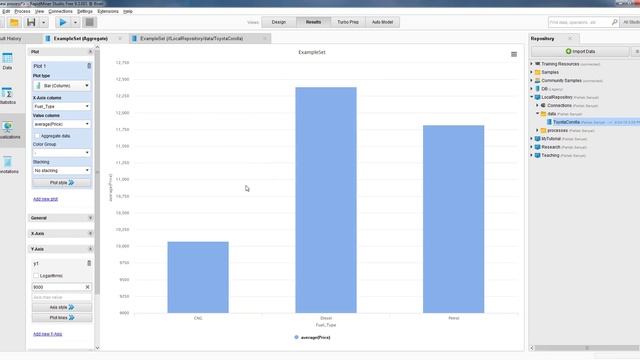Screen dimensions: 640x360
Task: Open the Plot type dropdown
Action: point(62,86)
